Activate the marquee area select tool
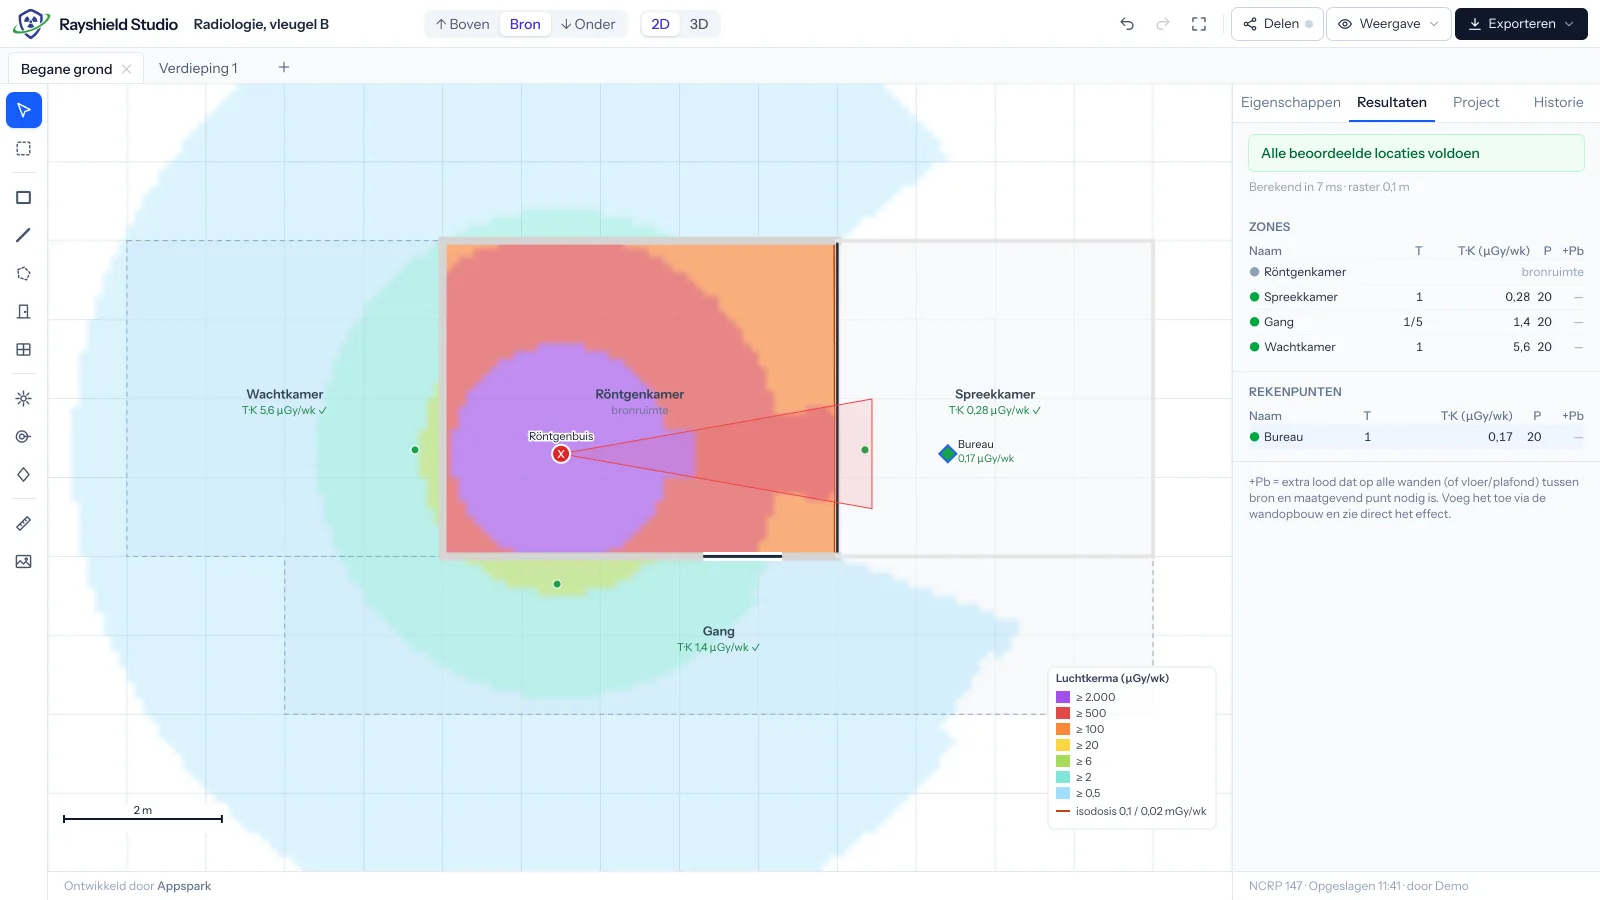This screenshot has width=1600, height=900. click(24, 149)
